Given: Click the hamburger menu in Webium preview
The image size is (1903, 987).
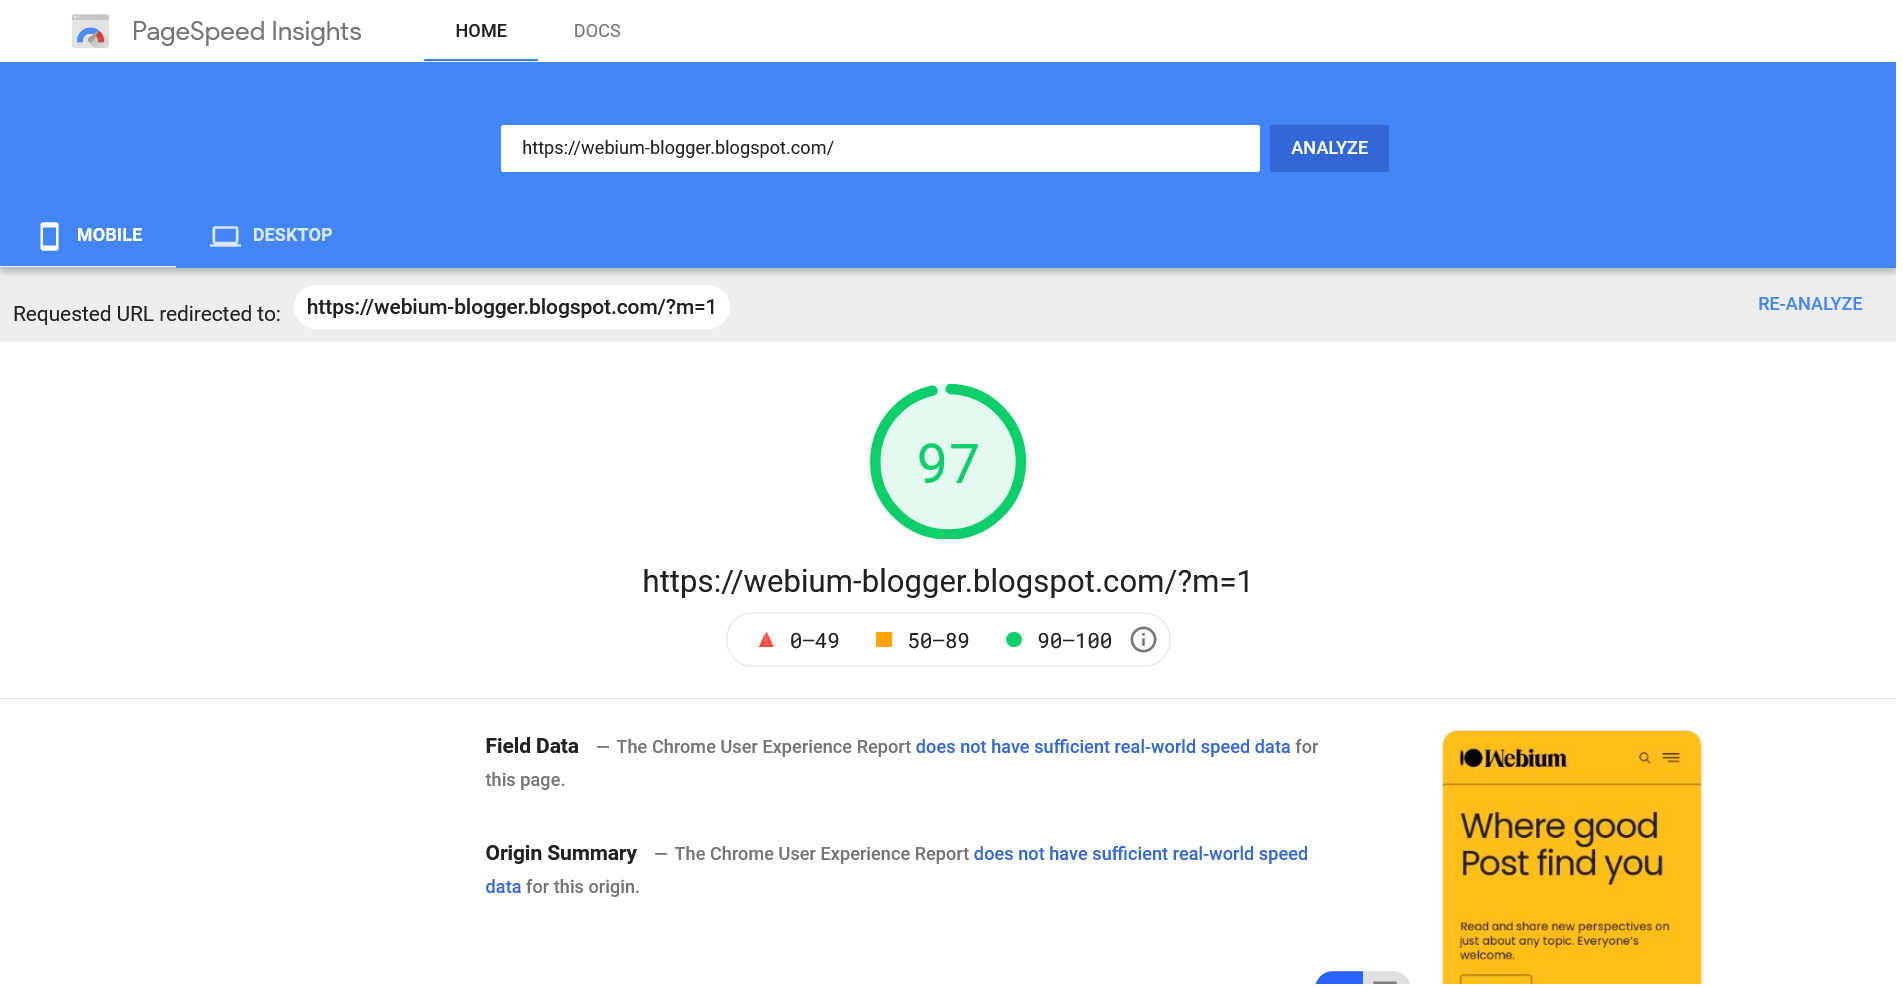Looking at the screenshot, I should coord(1671,758).
